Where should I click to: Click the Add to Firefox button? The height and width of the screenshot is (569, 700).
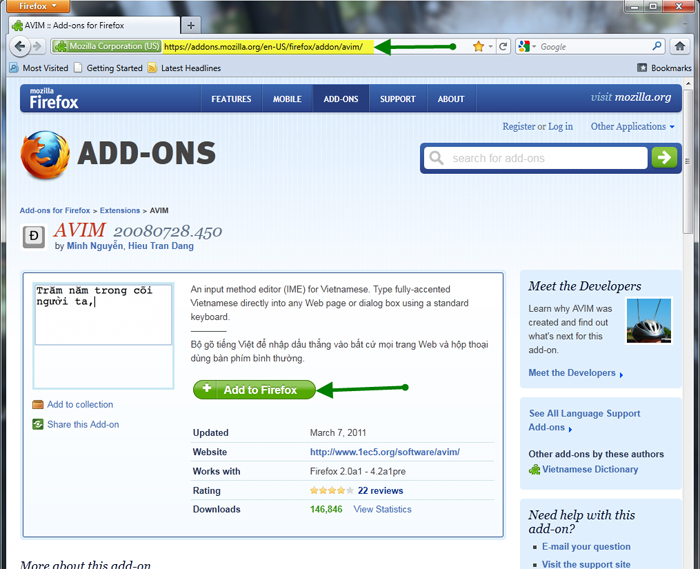tap(254, 390)
